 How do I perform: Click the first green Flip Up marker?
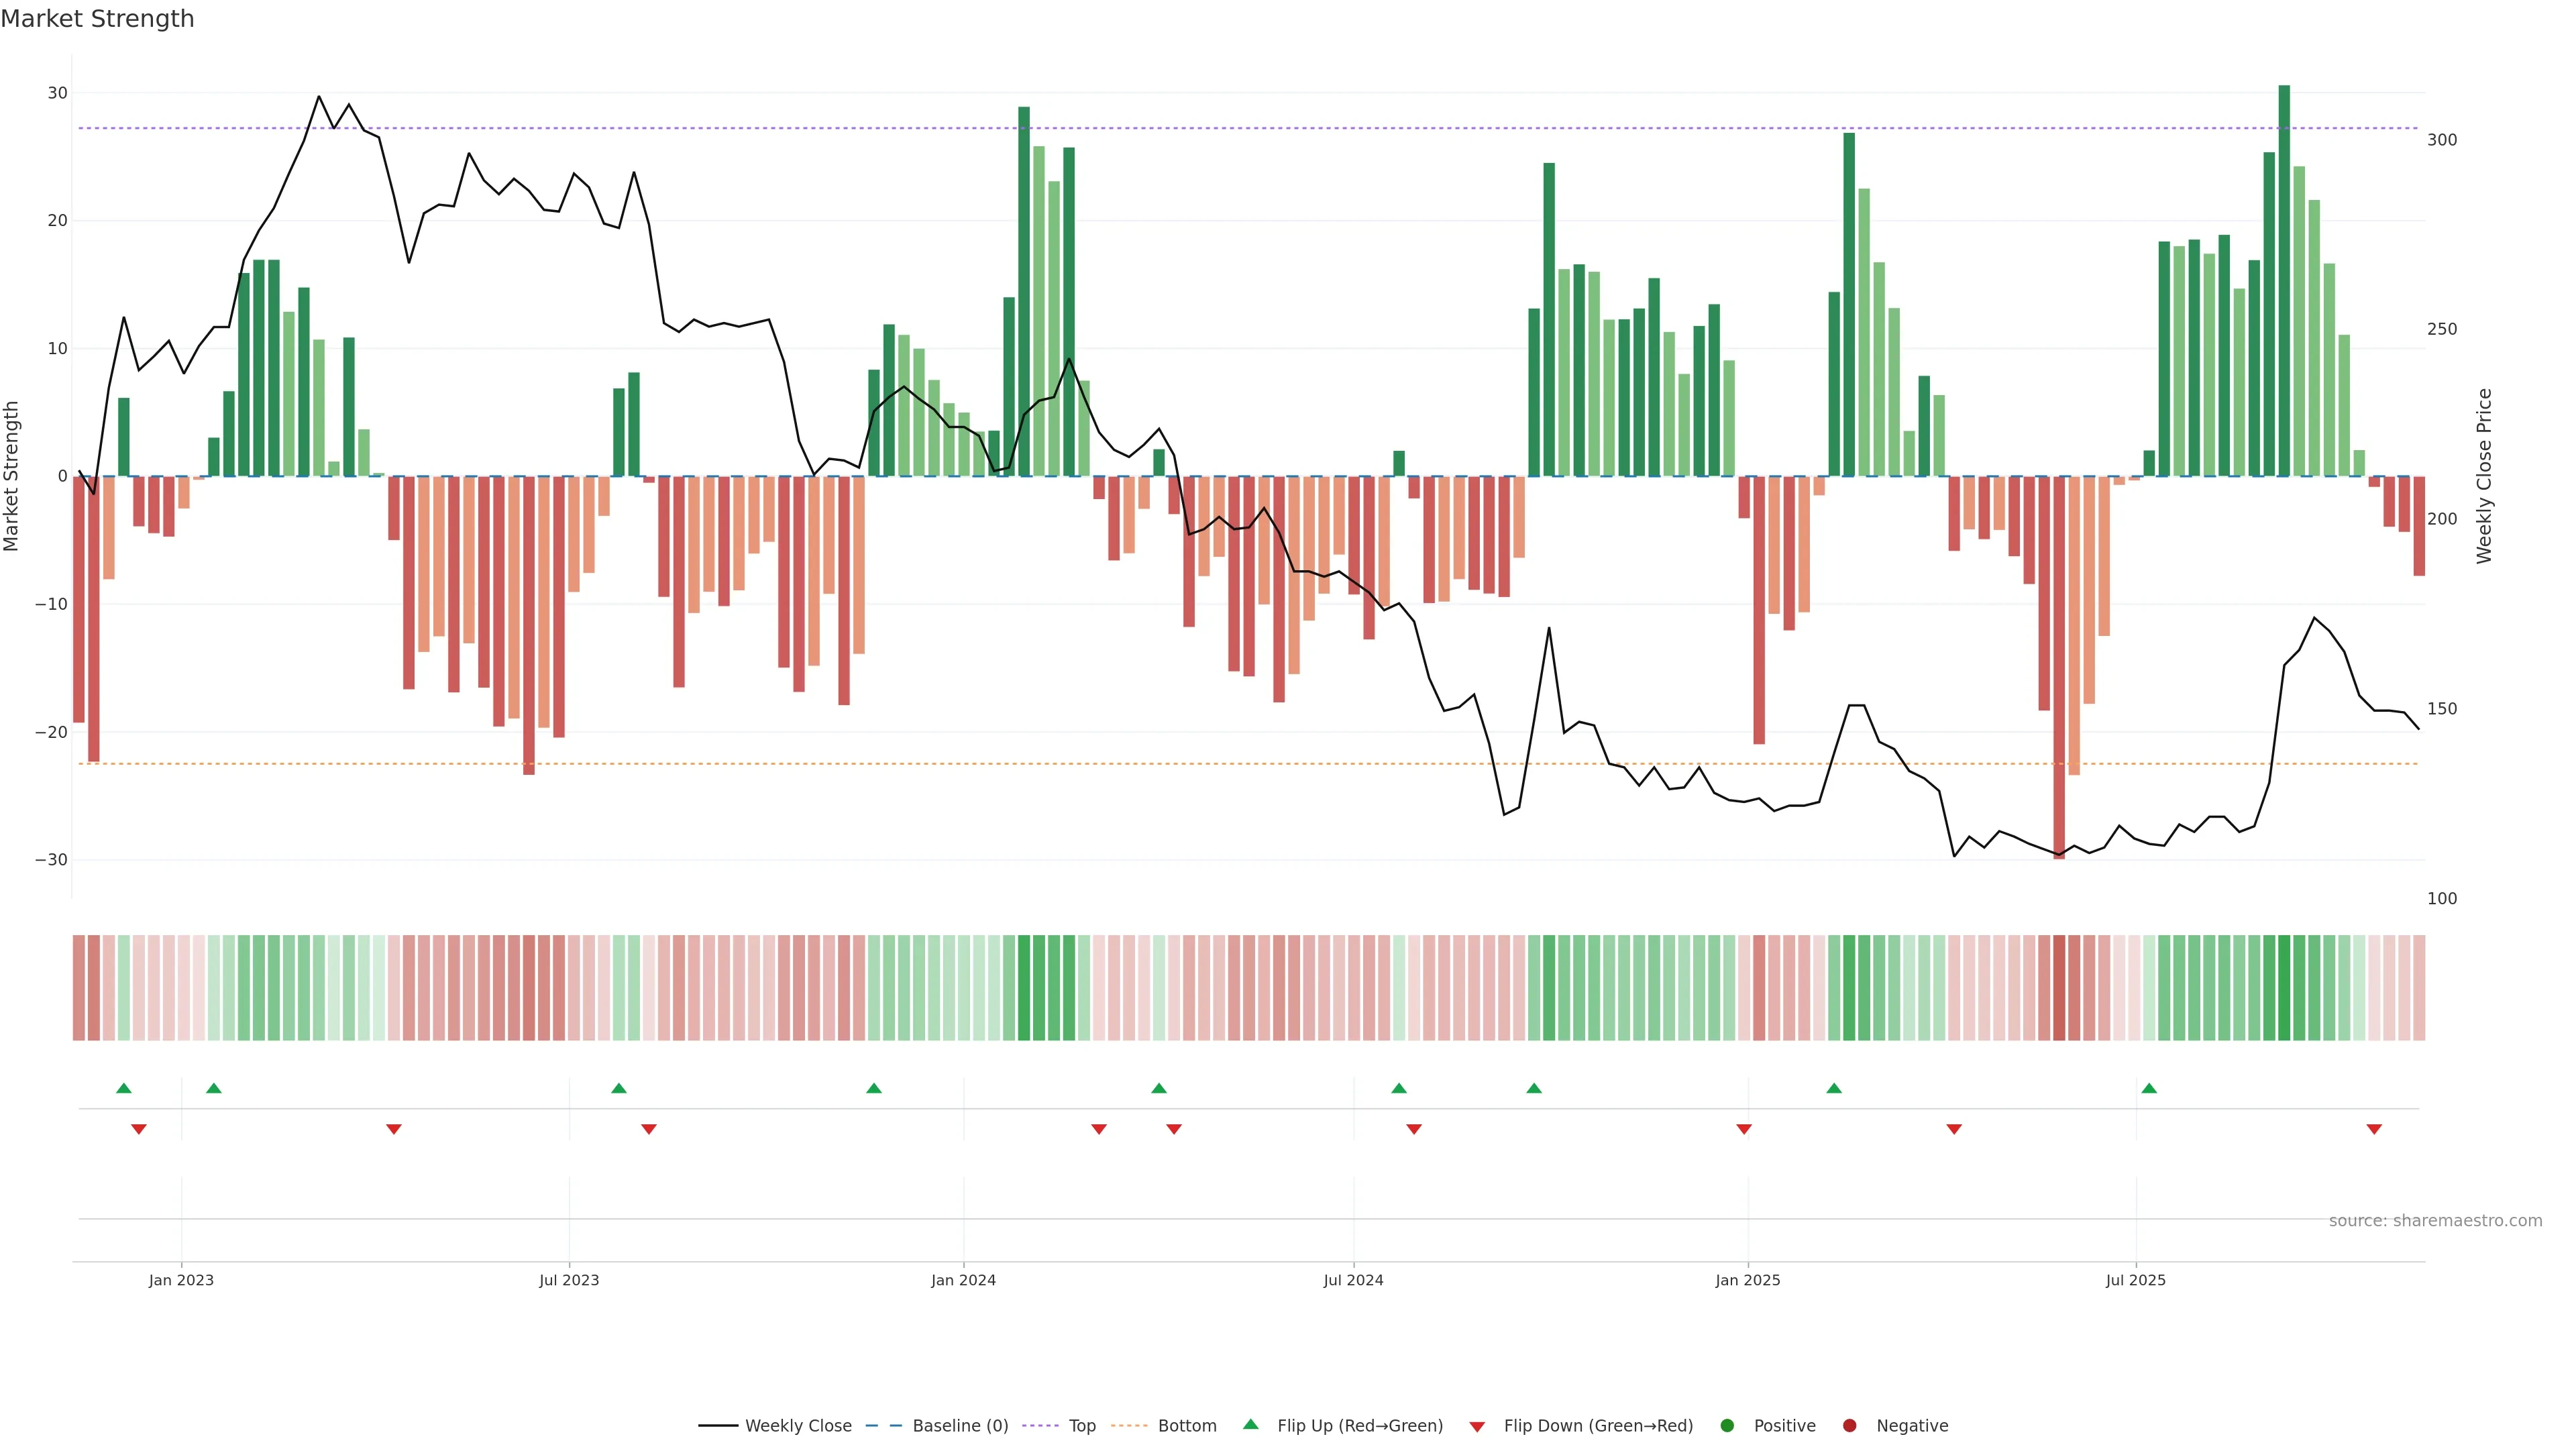click(x=124, y=1088)
